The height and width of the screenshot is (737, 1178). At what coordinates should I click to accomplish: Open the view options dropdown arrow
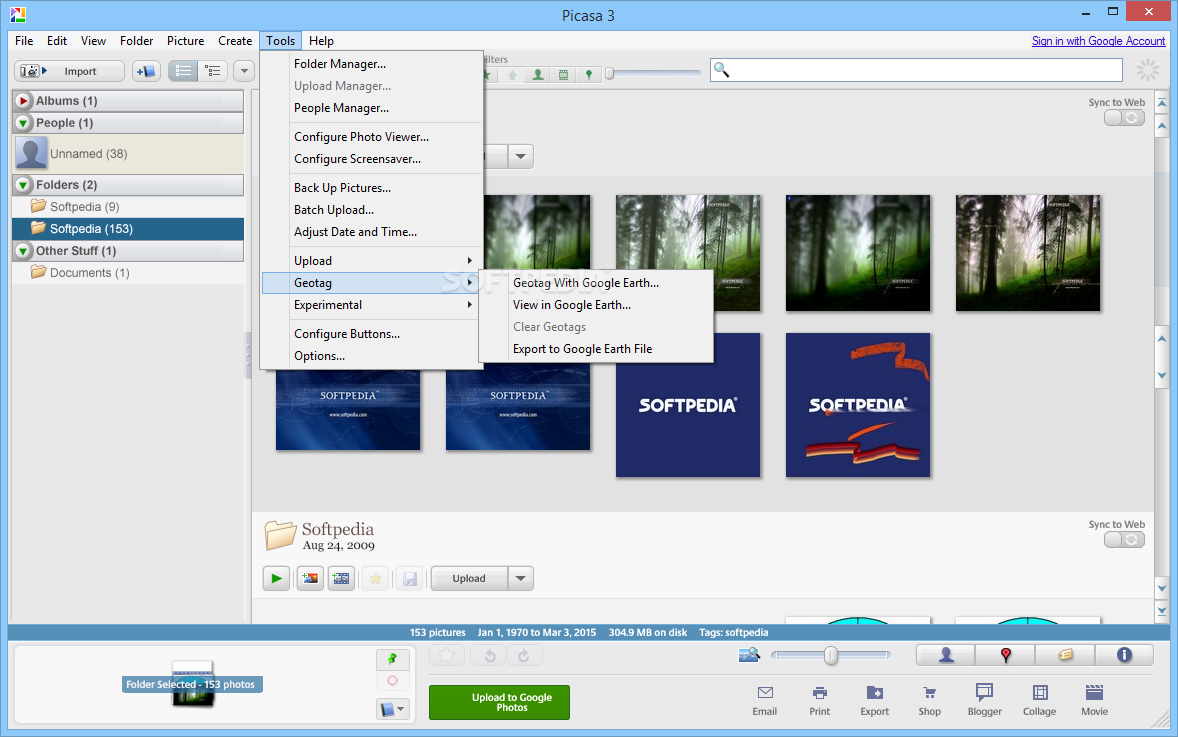point(243,71)
